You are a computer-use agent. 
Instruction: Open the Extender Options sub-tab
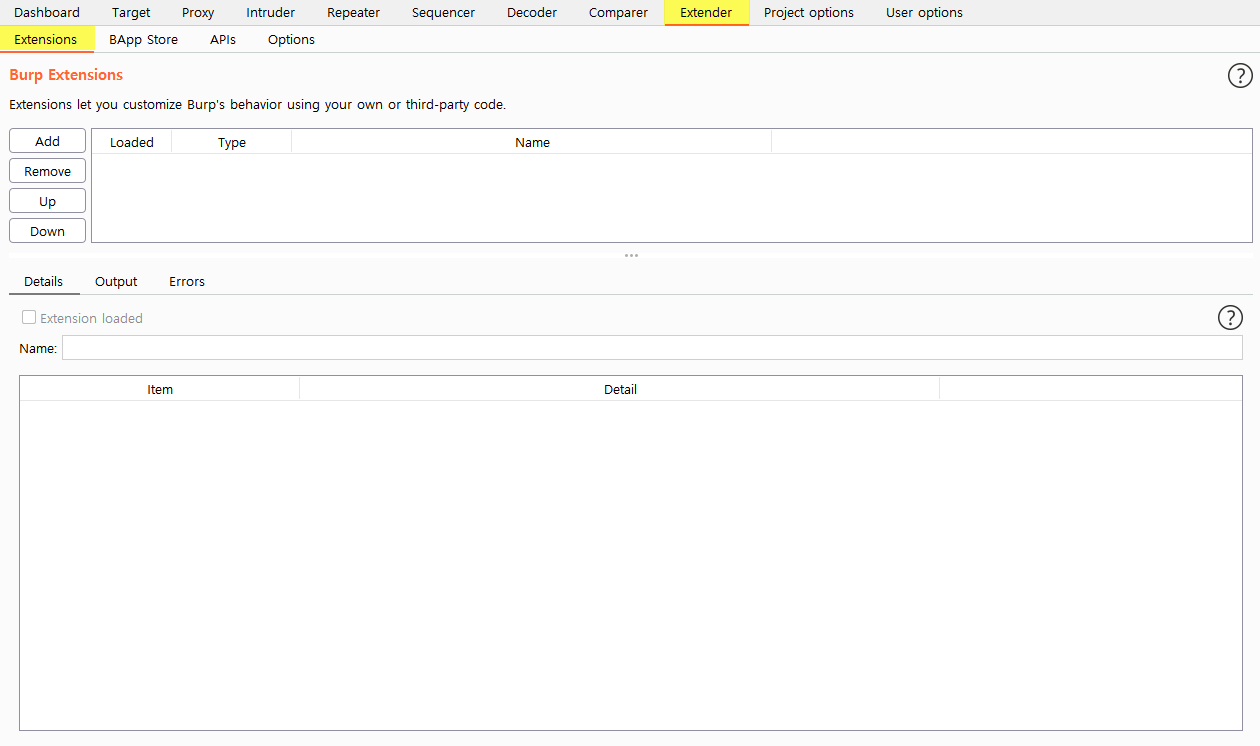(291, 39)
